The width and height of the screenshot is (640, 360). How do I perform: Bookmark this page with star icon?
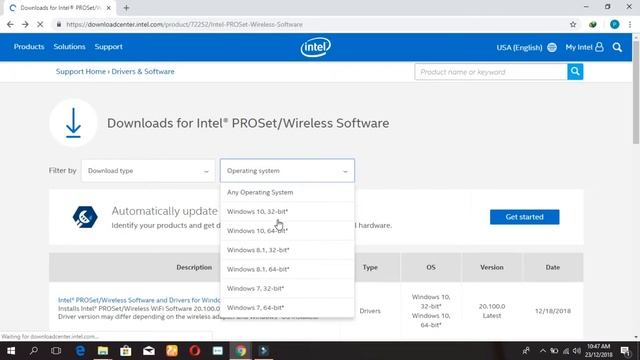(573, 24)
